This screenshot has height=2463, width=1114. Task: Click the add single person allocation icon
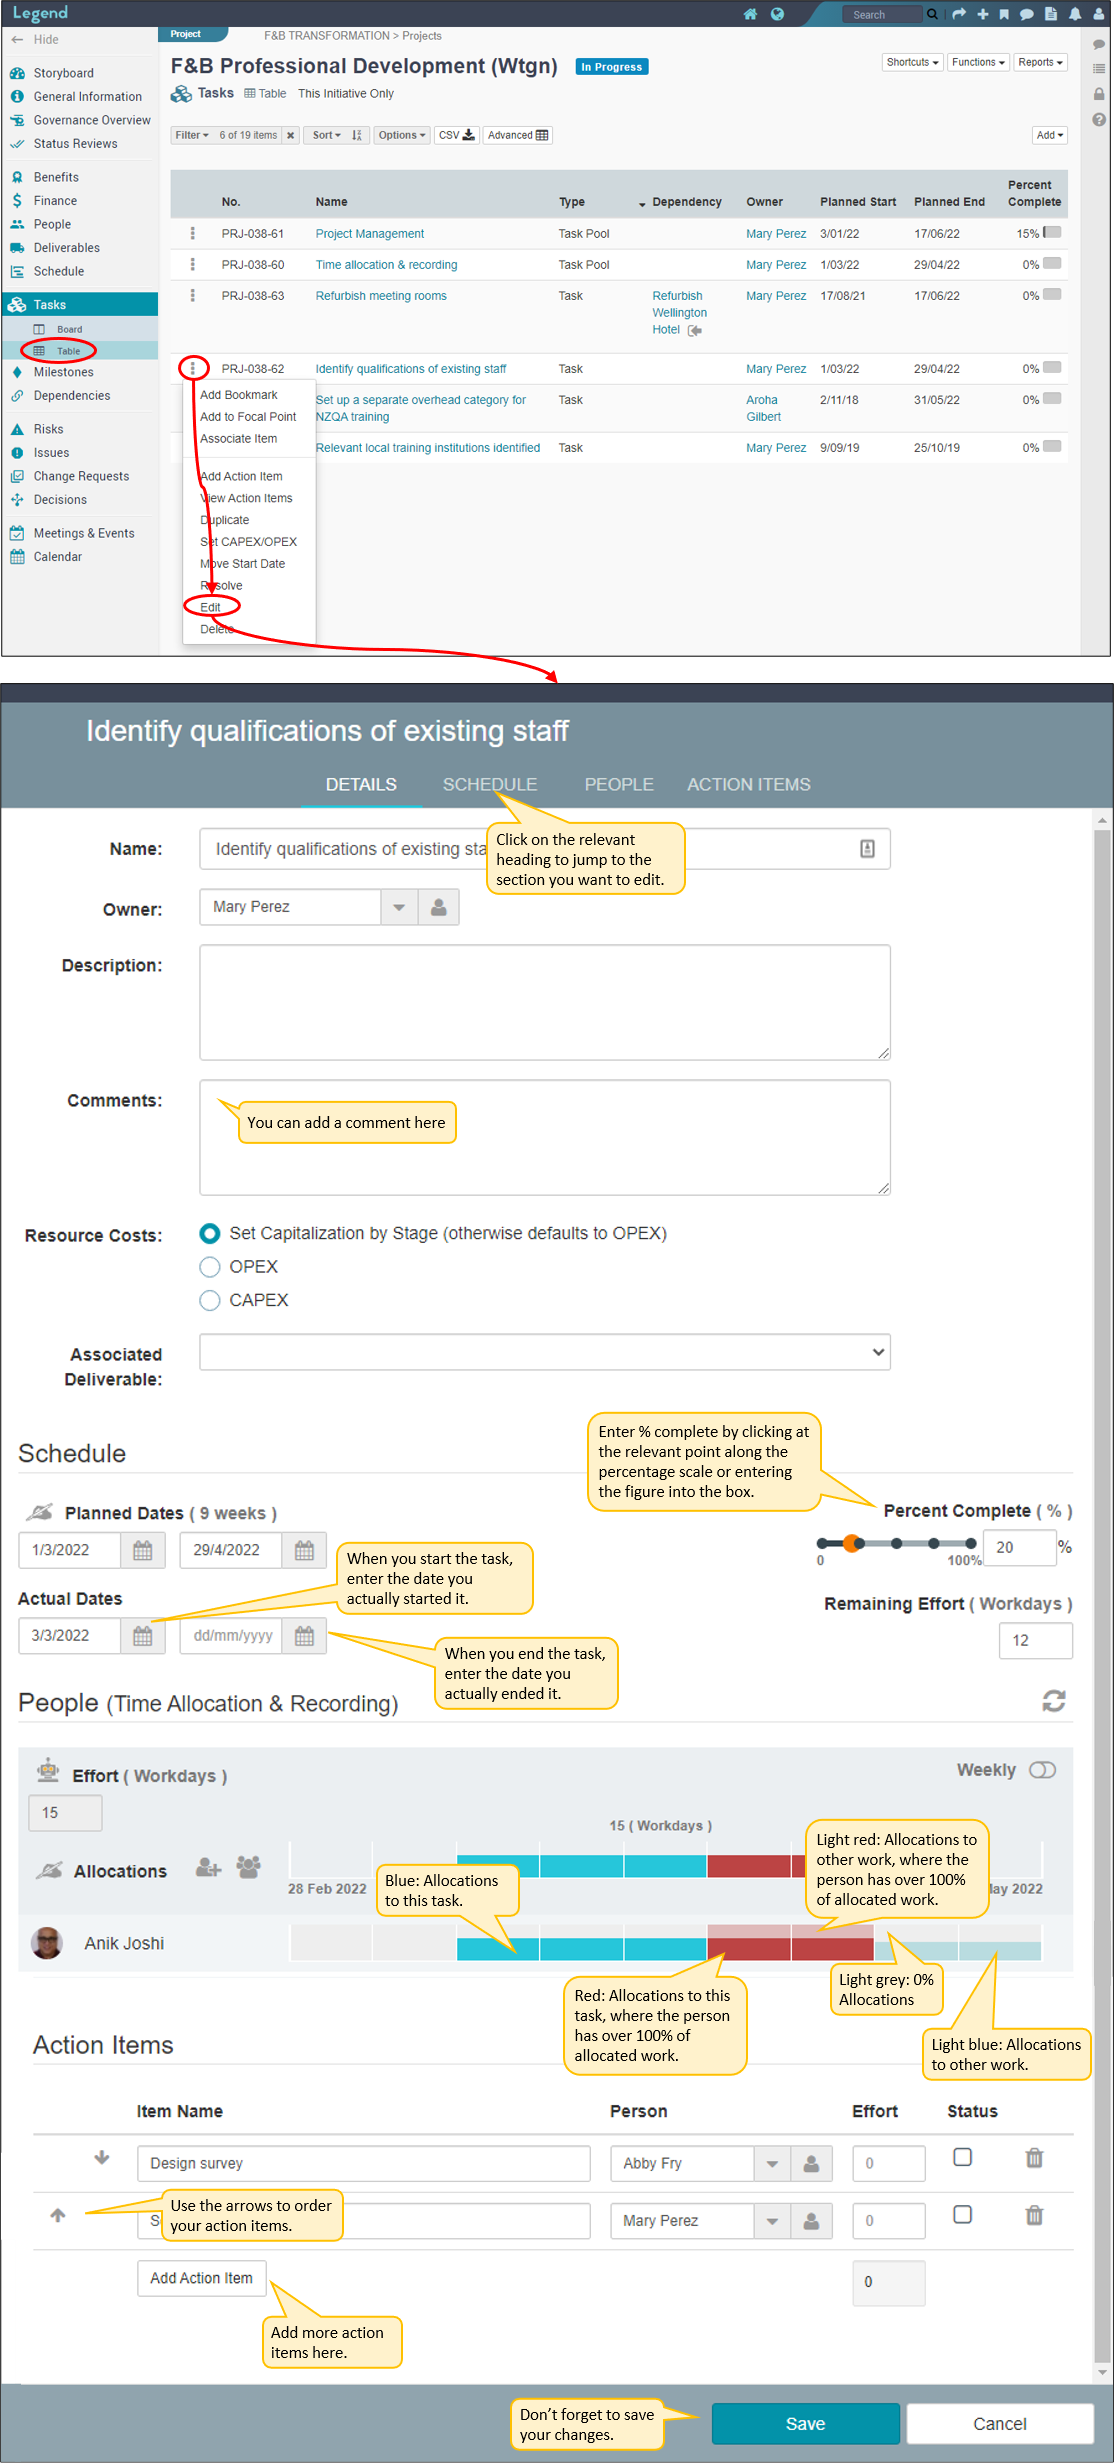pyautogui.click(x=208, y=1868)
